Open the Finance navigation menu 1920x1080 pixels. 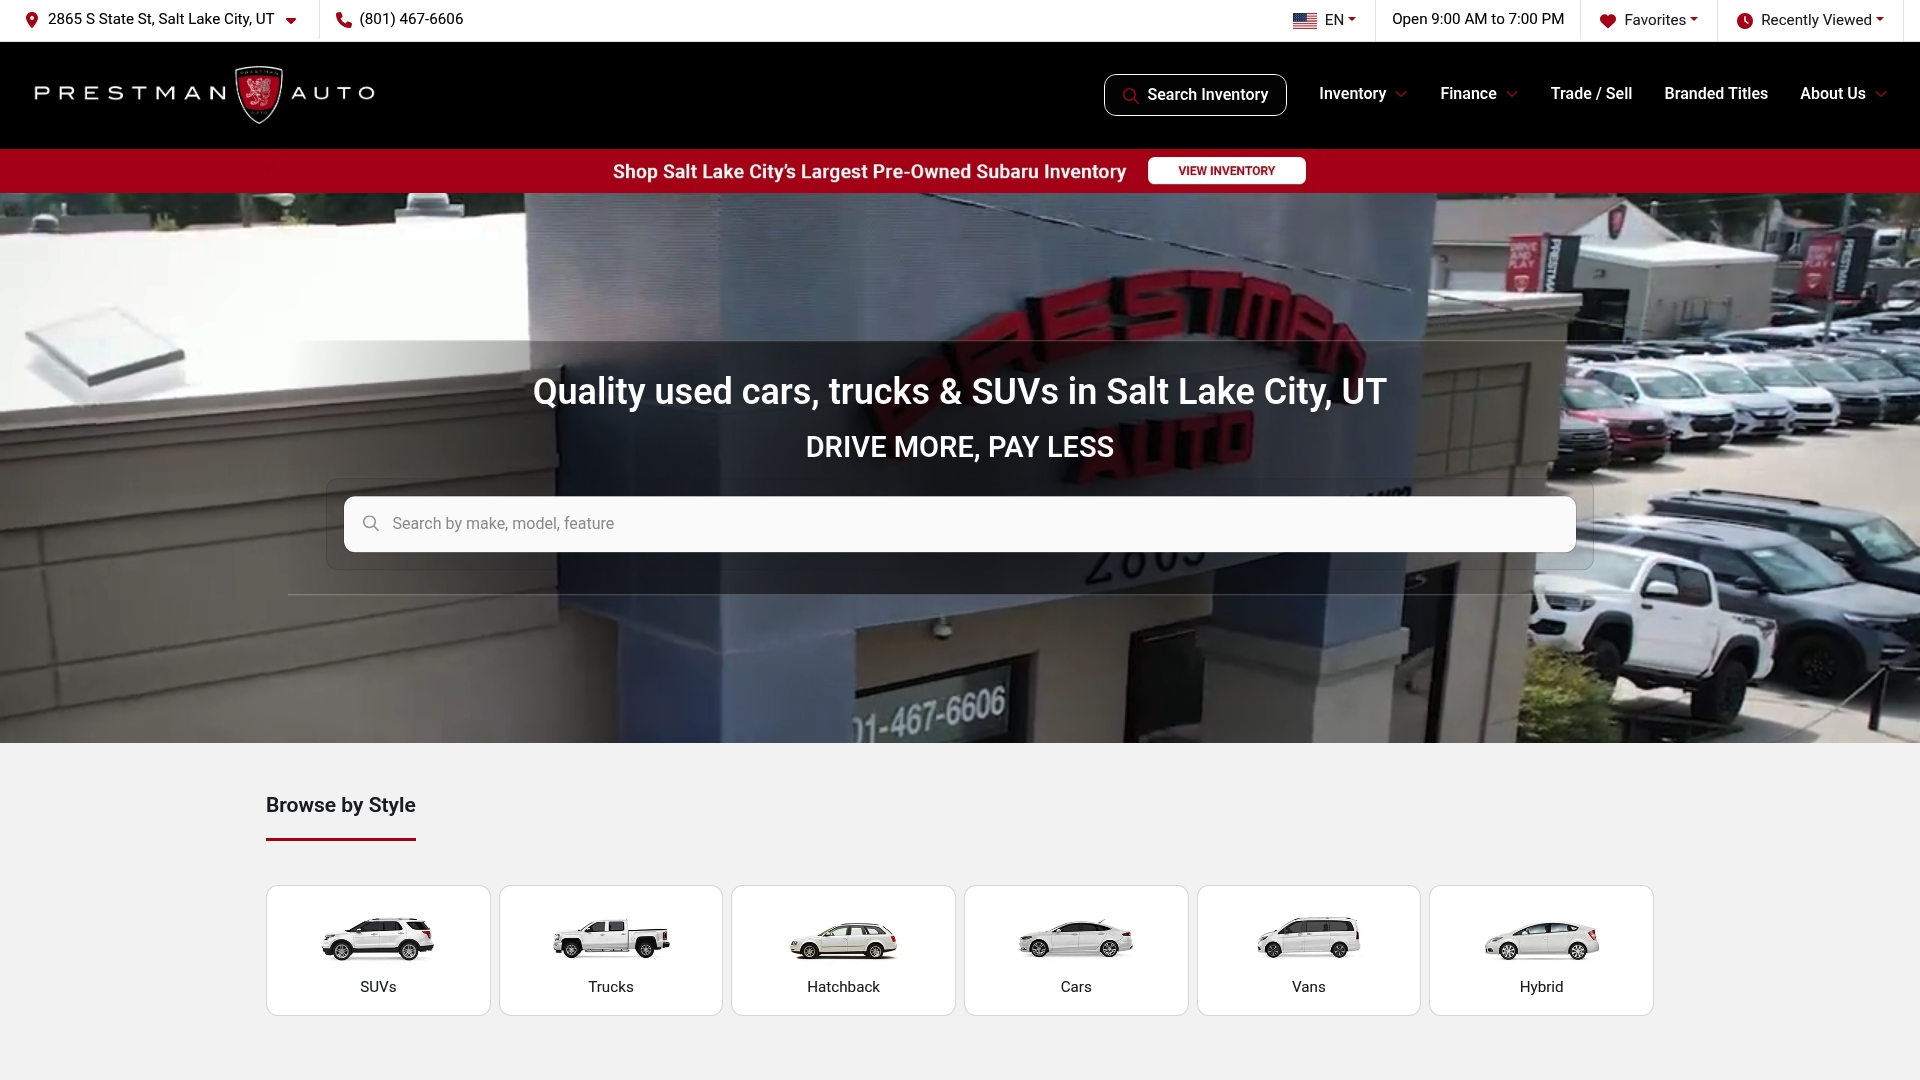point(1468,94)
